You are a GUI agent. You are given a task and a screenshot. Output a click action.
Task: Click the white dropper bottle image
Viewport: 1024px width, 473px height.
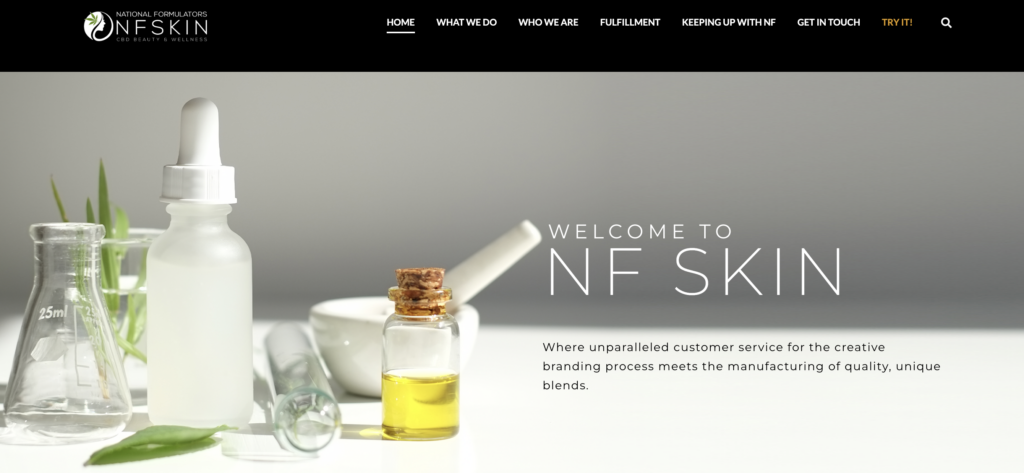tap(199, 263)
